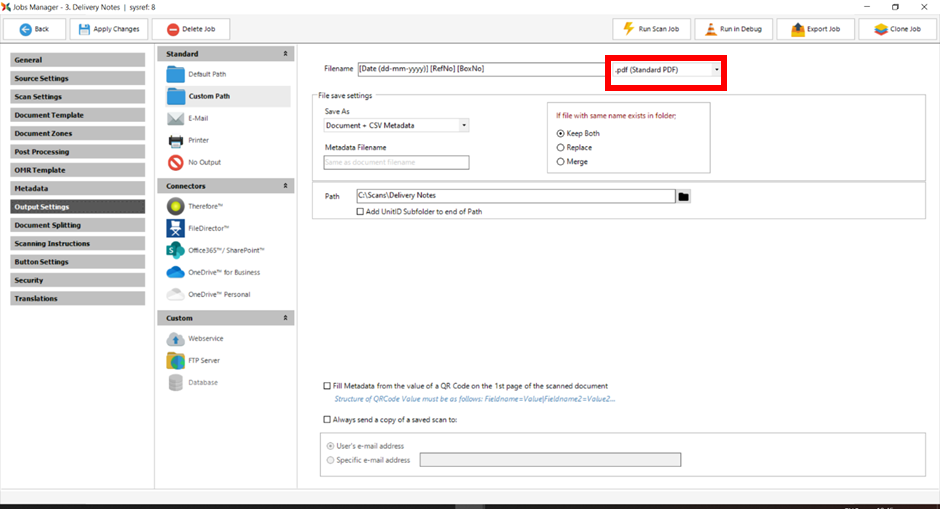This screenshot has height=509, width=940.
Task: Select the No Output icon
Action: [175, 162]
